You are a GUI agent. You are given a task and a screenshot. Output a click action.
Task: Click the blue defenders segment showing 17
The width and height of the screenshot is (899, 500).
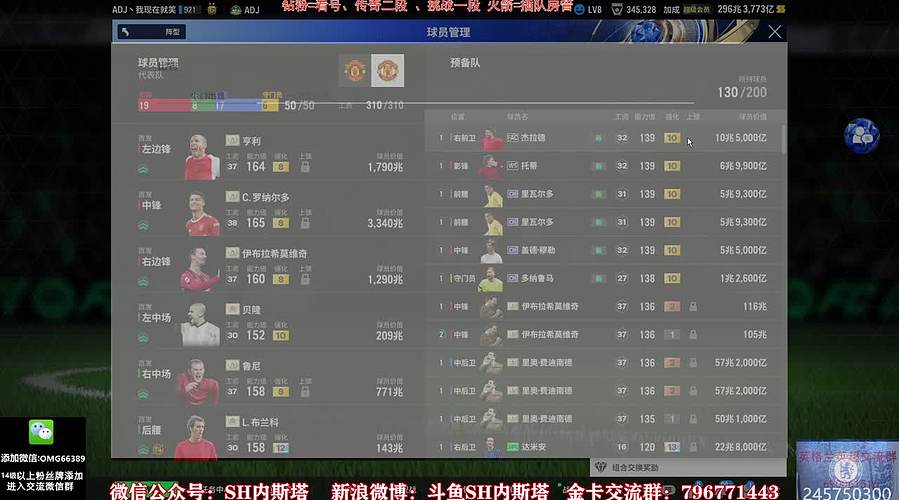point(238,106)
